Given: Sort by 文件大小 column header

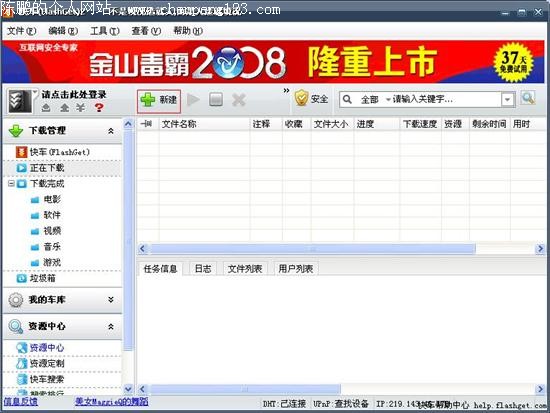Looking at the screenshot, I should click(x=332, y=124).
